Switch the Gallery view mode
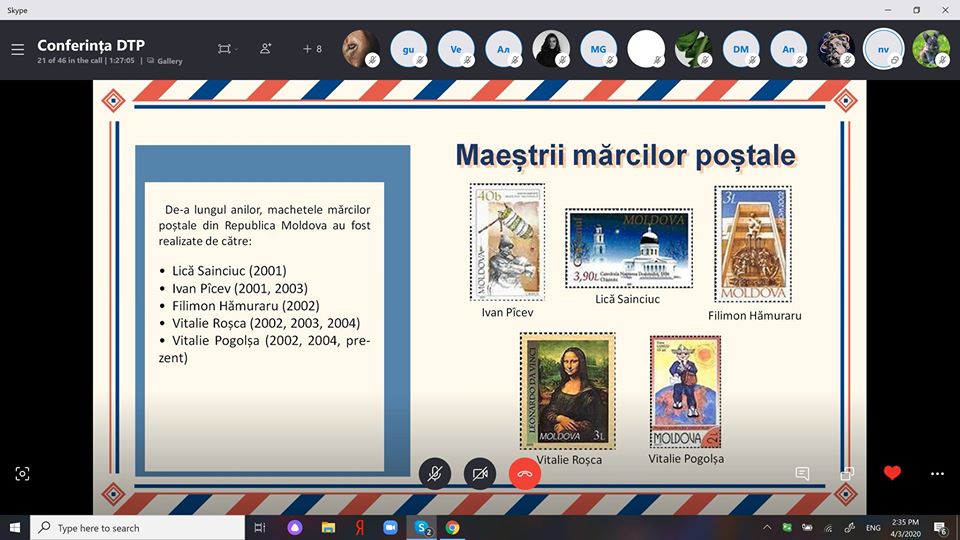960x540 pixels. [x=165, y=61]
